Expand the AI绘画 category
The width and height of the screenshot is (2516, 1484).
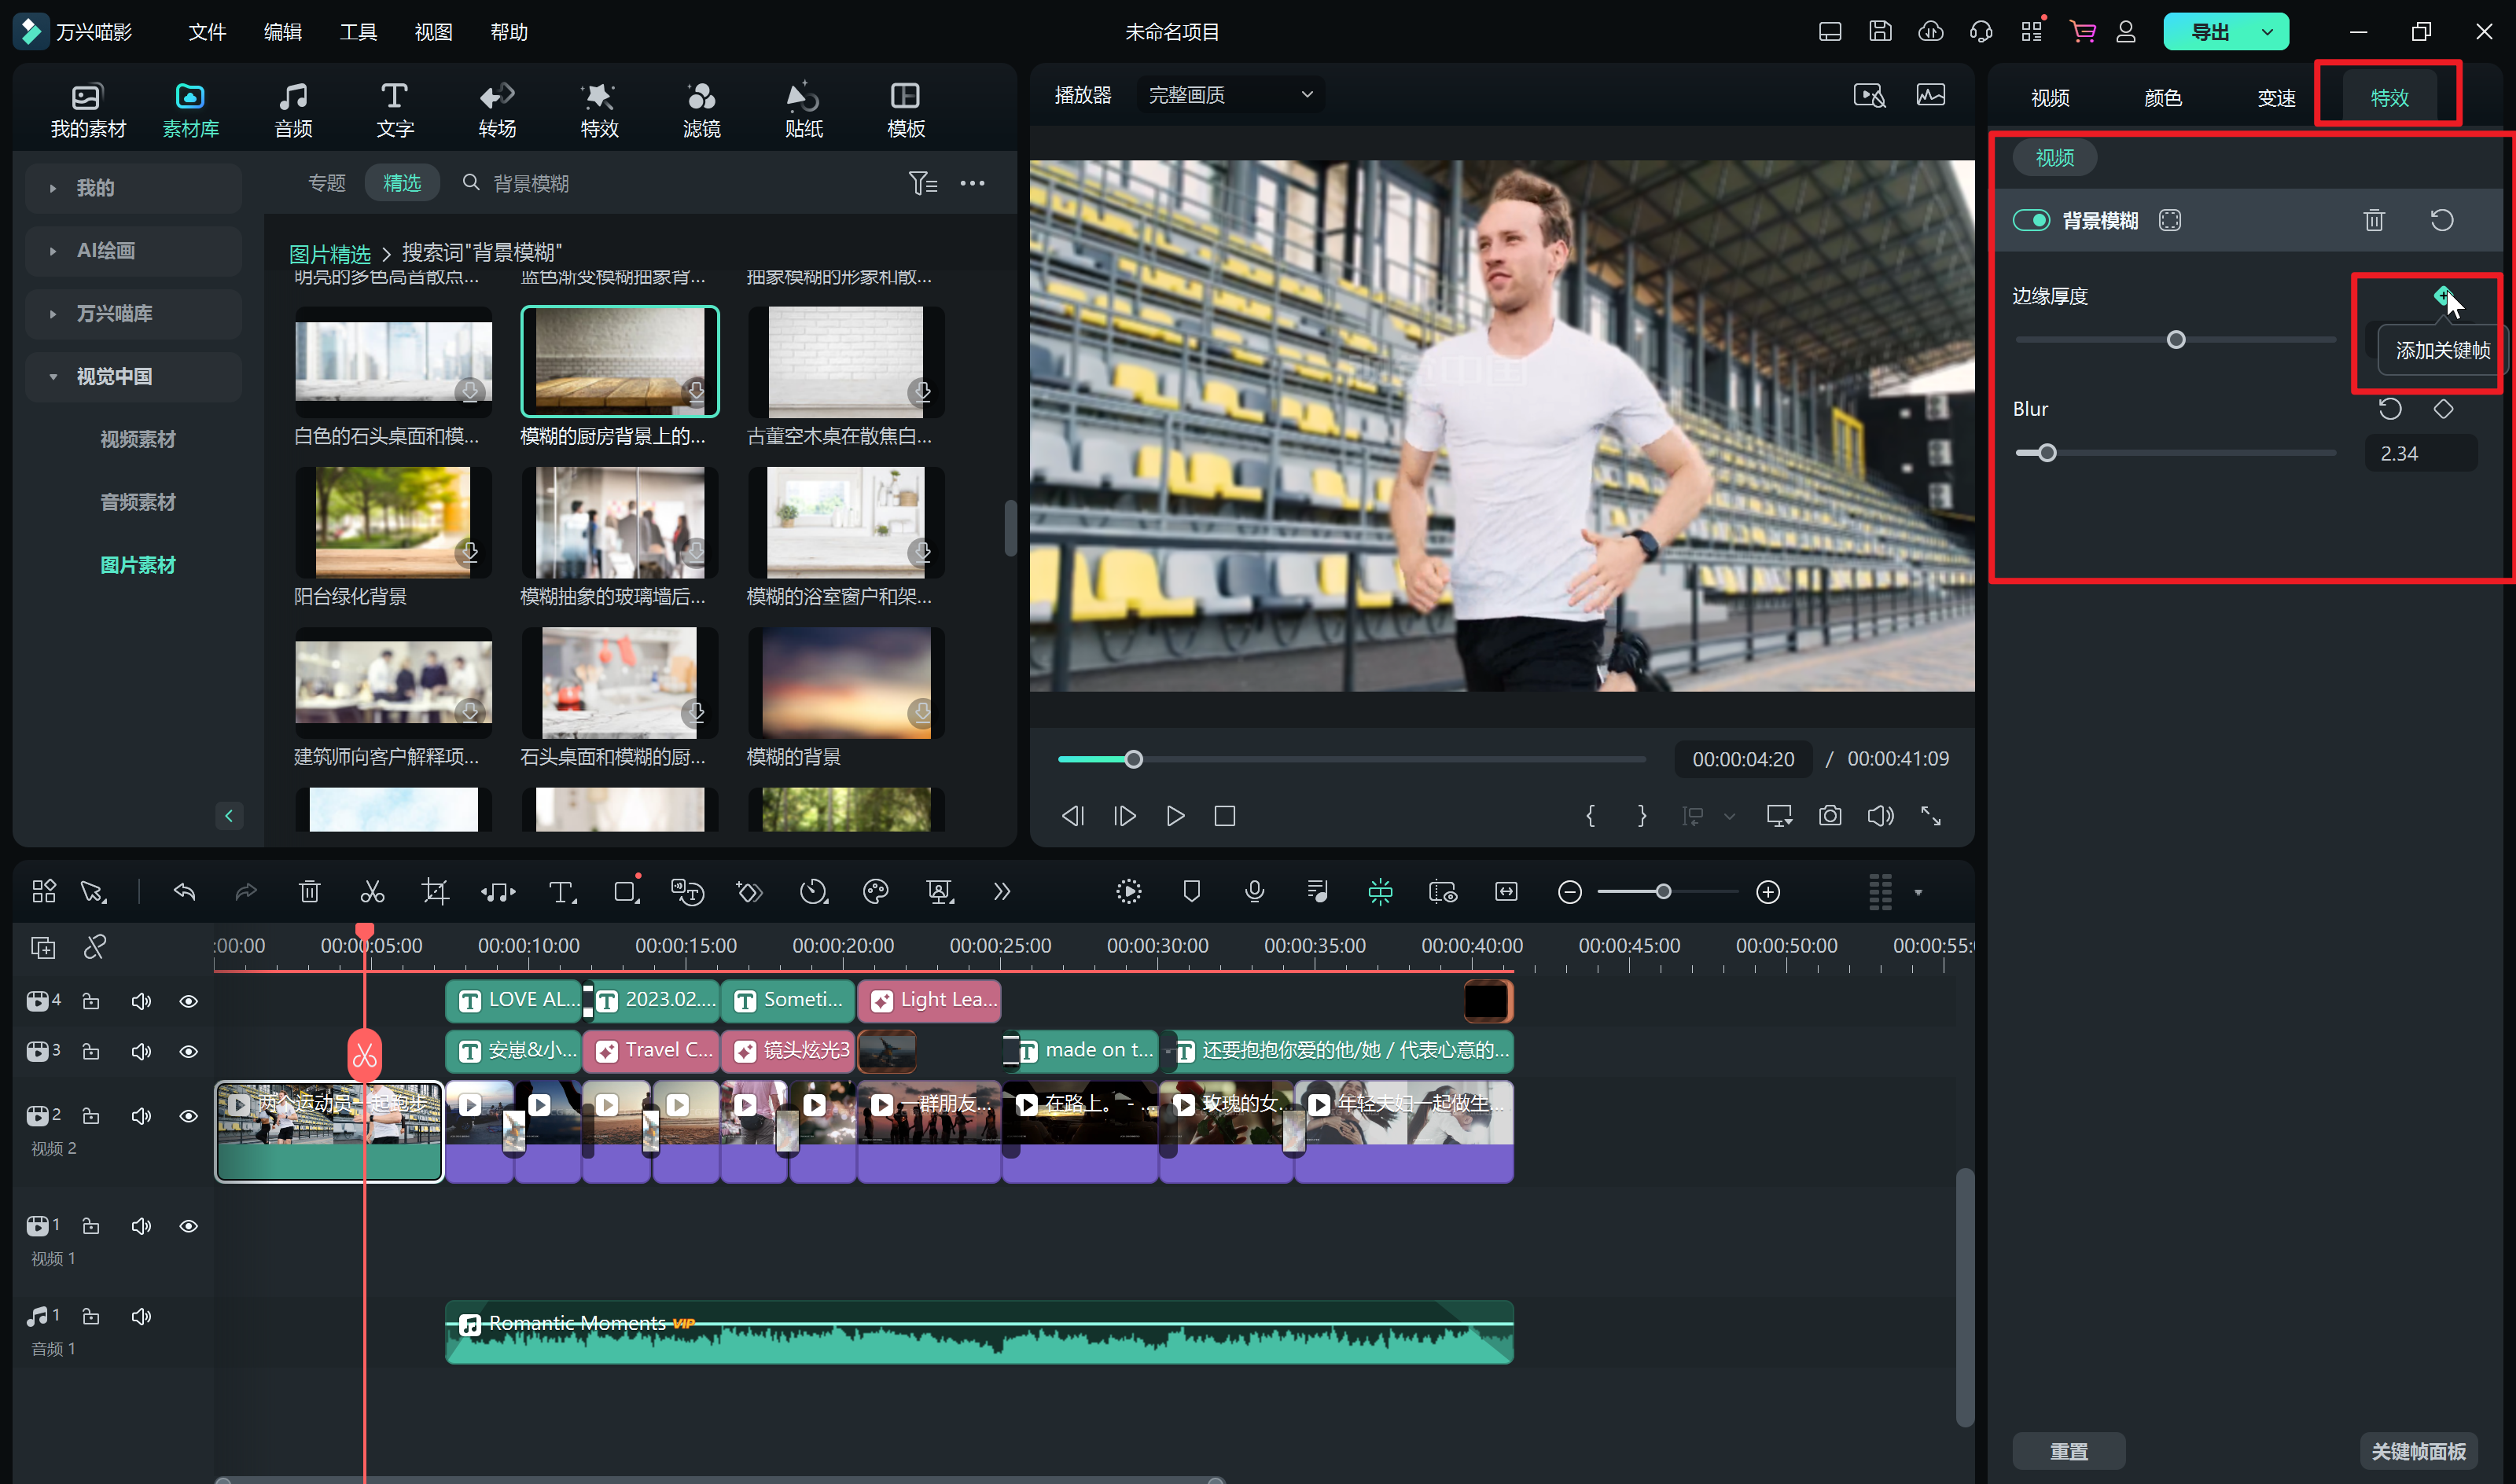pos(105,251)
